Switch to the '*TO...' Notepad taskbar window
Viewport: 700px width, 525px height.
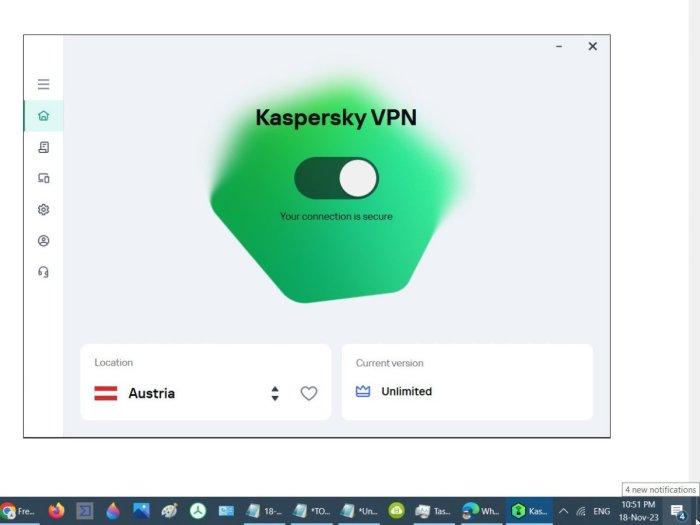tap(312, 511)
